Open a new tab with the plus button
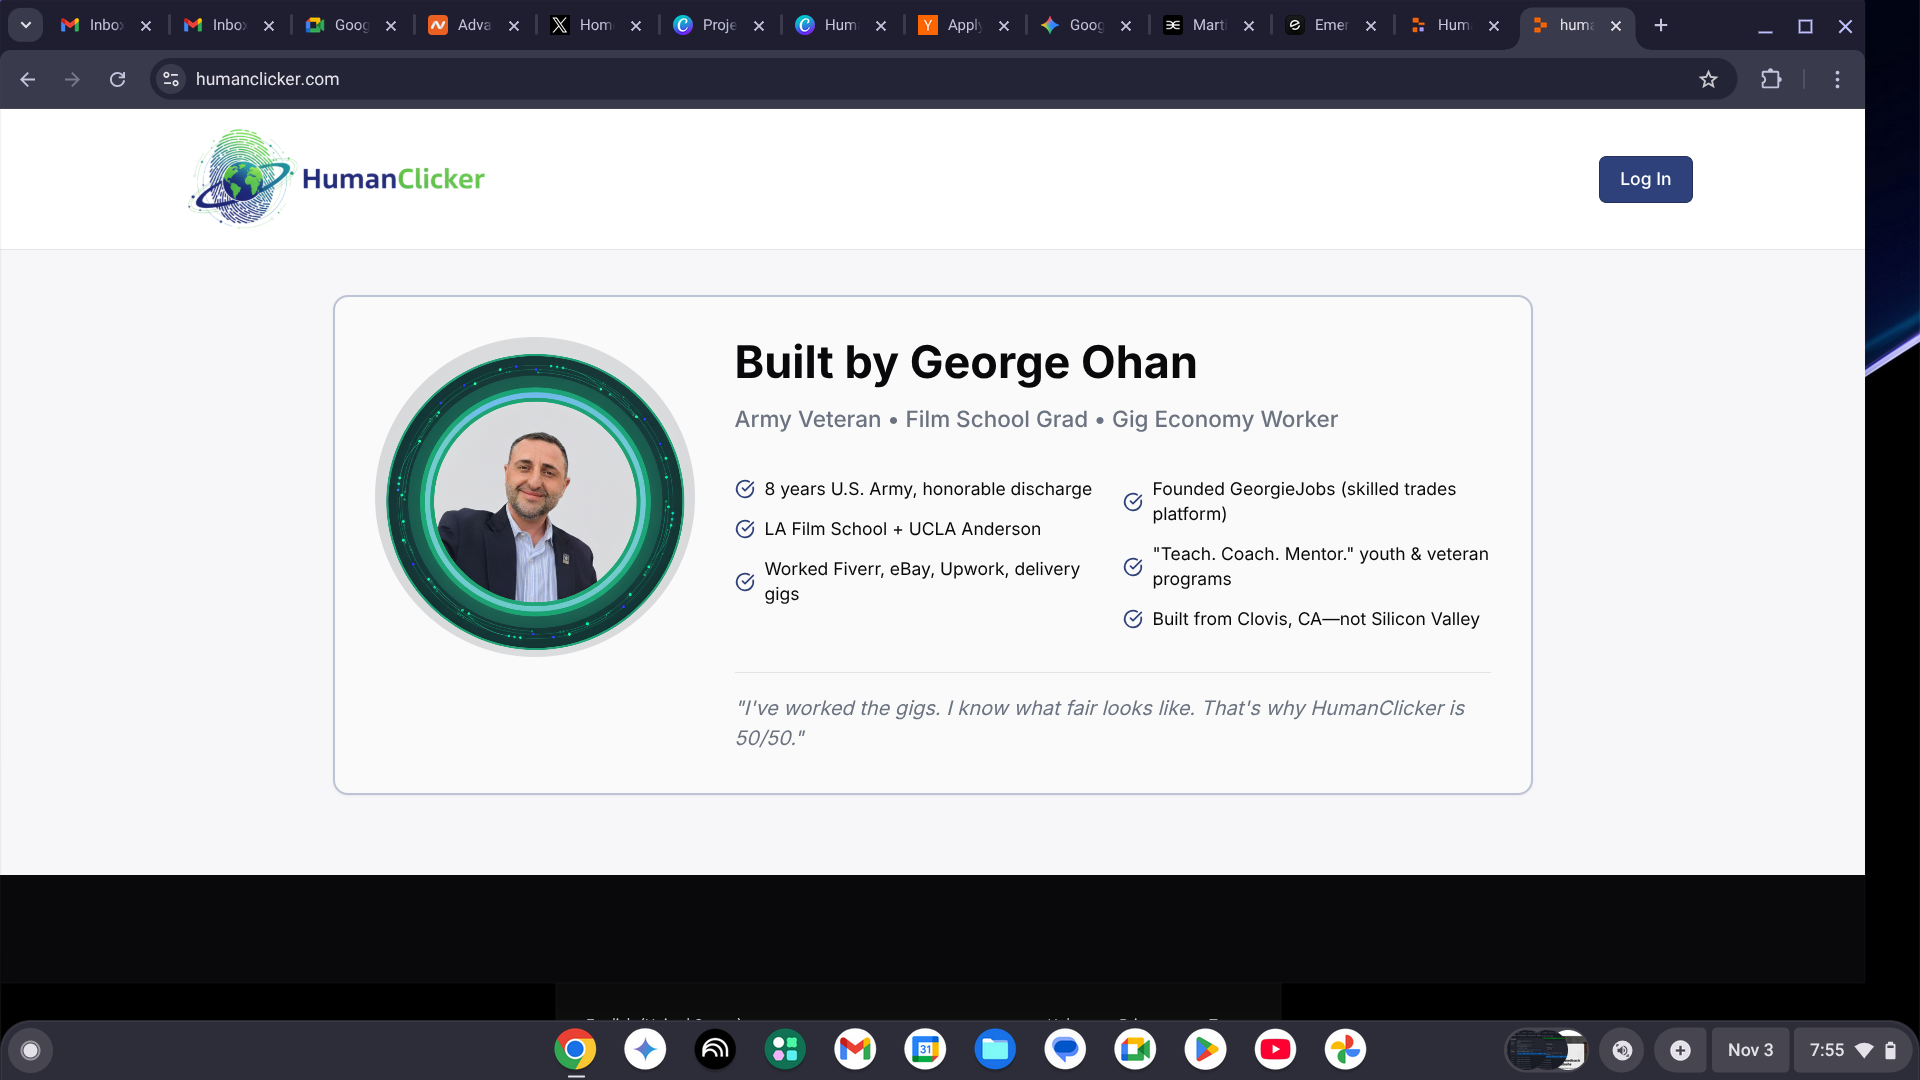This screenshot has height=1080, width=1920. pyautogui.click(x=1660, y=25)
